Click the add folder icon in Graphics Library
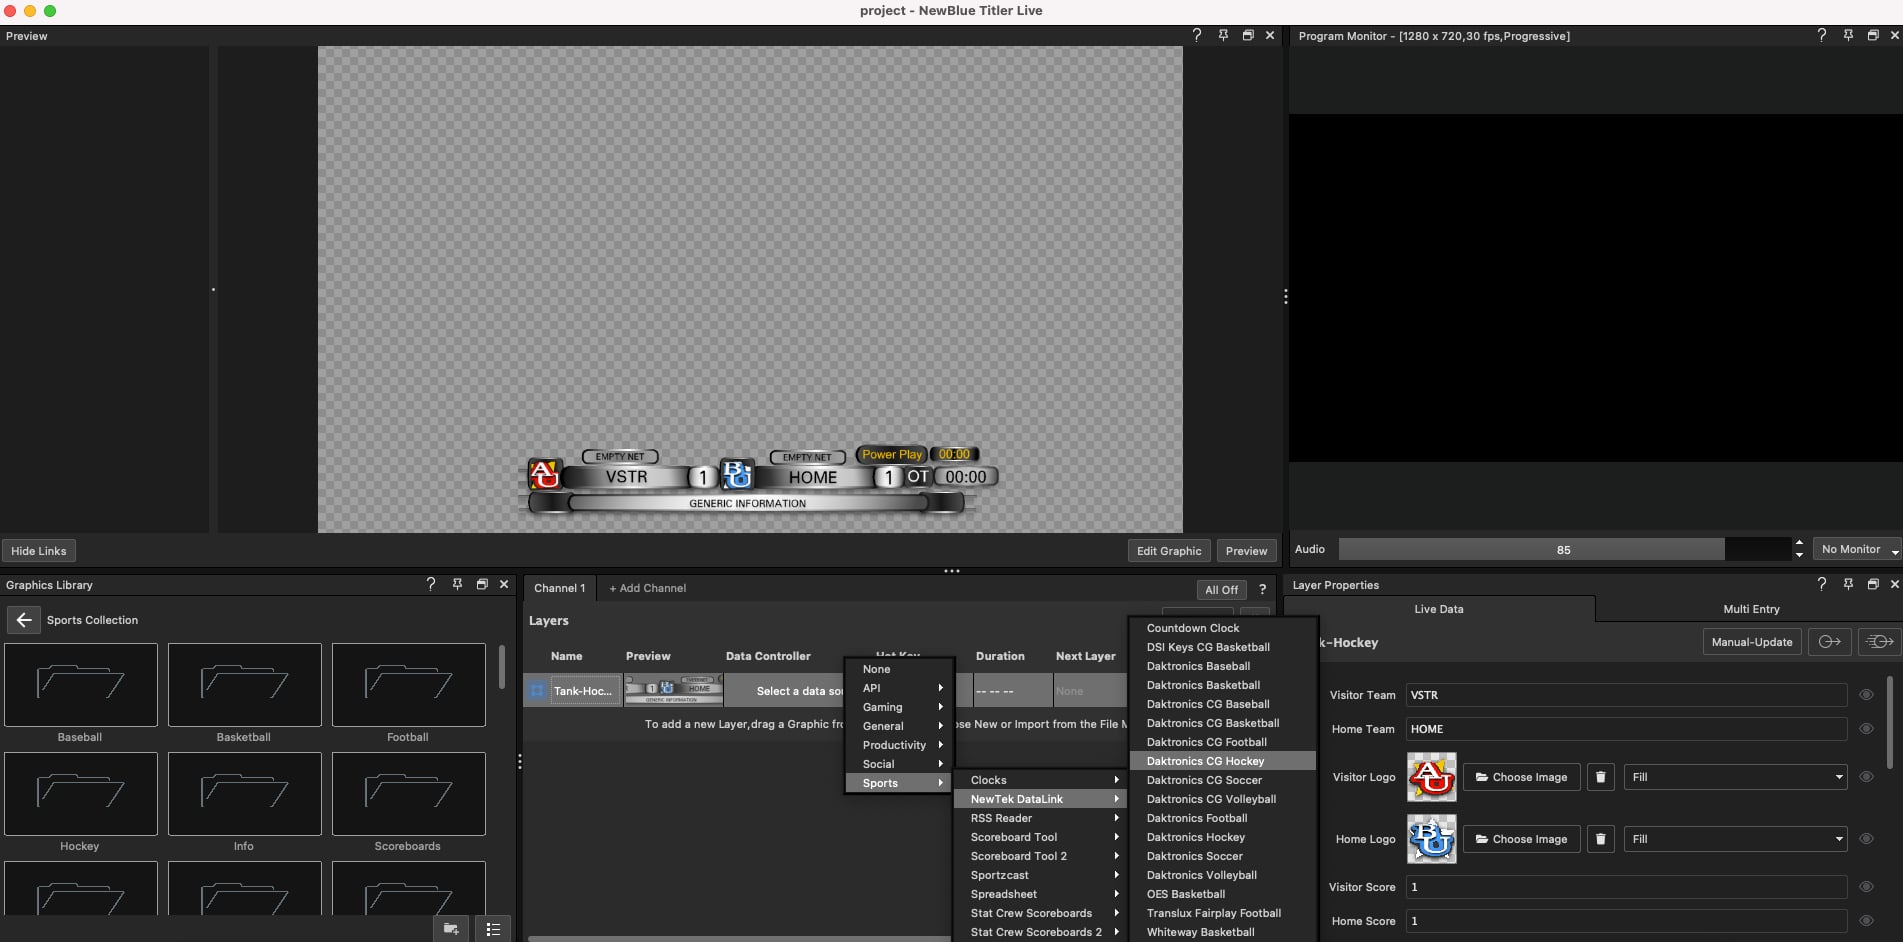The width and height of the screenshot is (1903, 942). [x=451, y=929]
